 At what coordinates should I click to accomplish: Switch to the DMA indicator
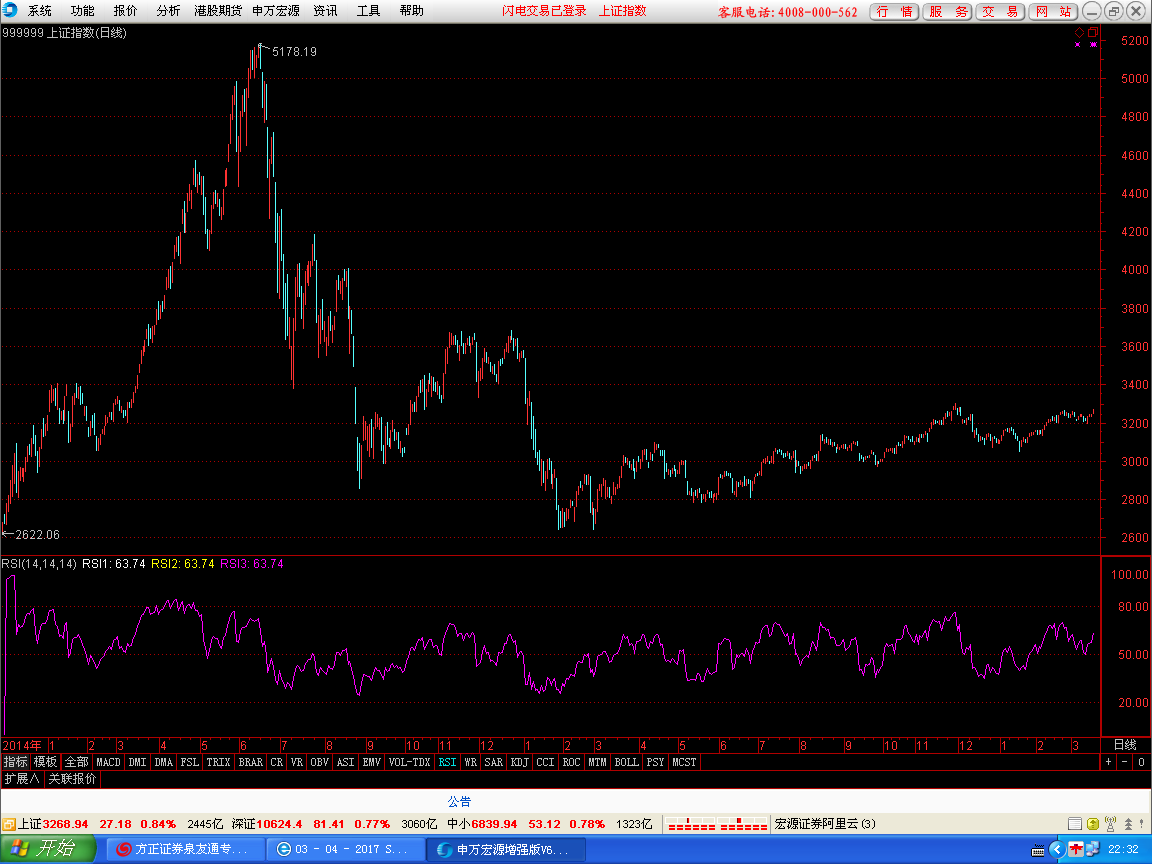point(164,762)
